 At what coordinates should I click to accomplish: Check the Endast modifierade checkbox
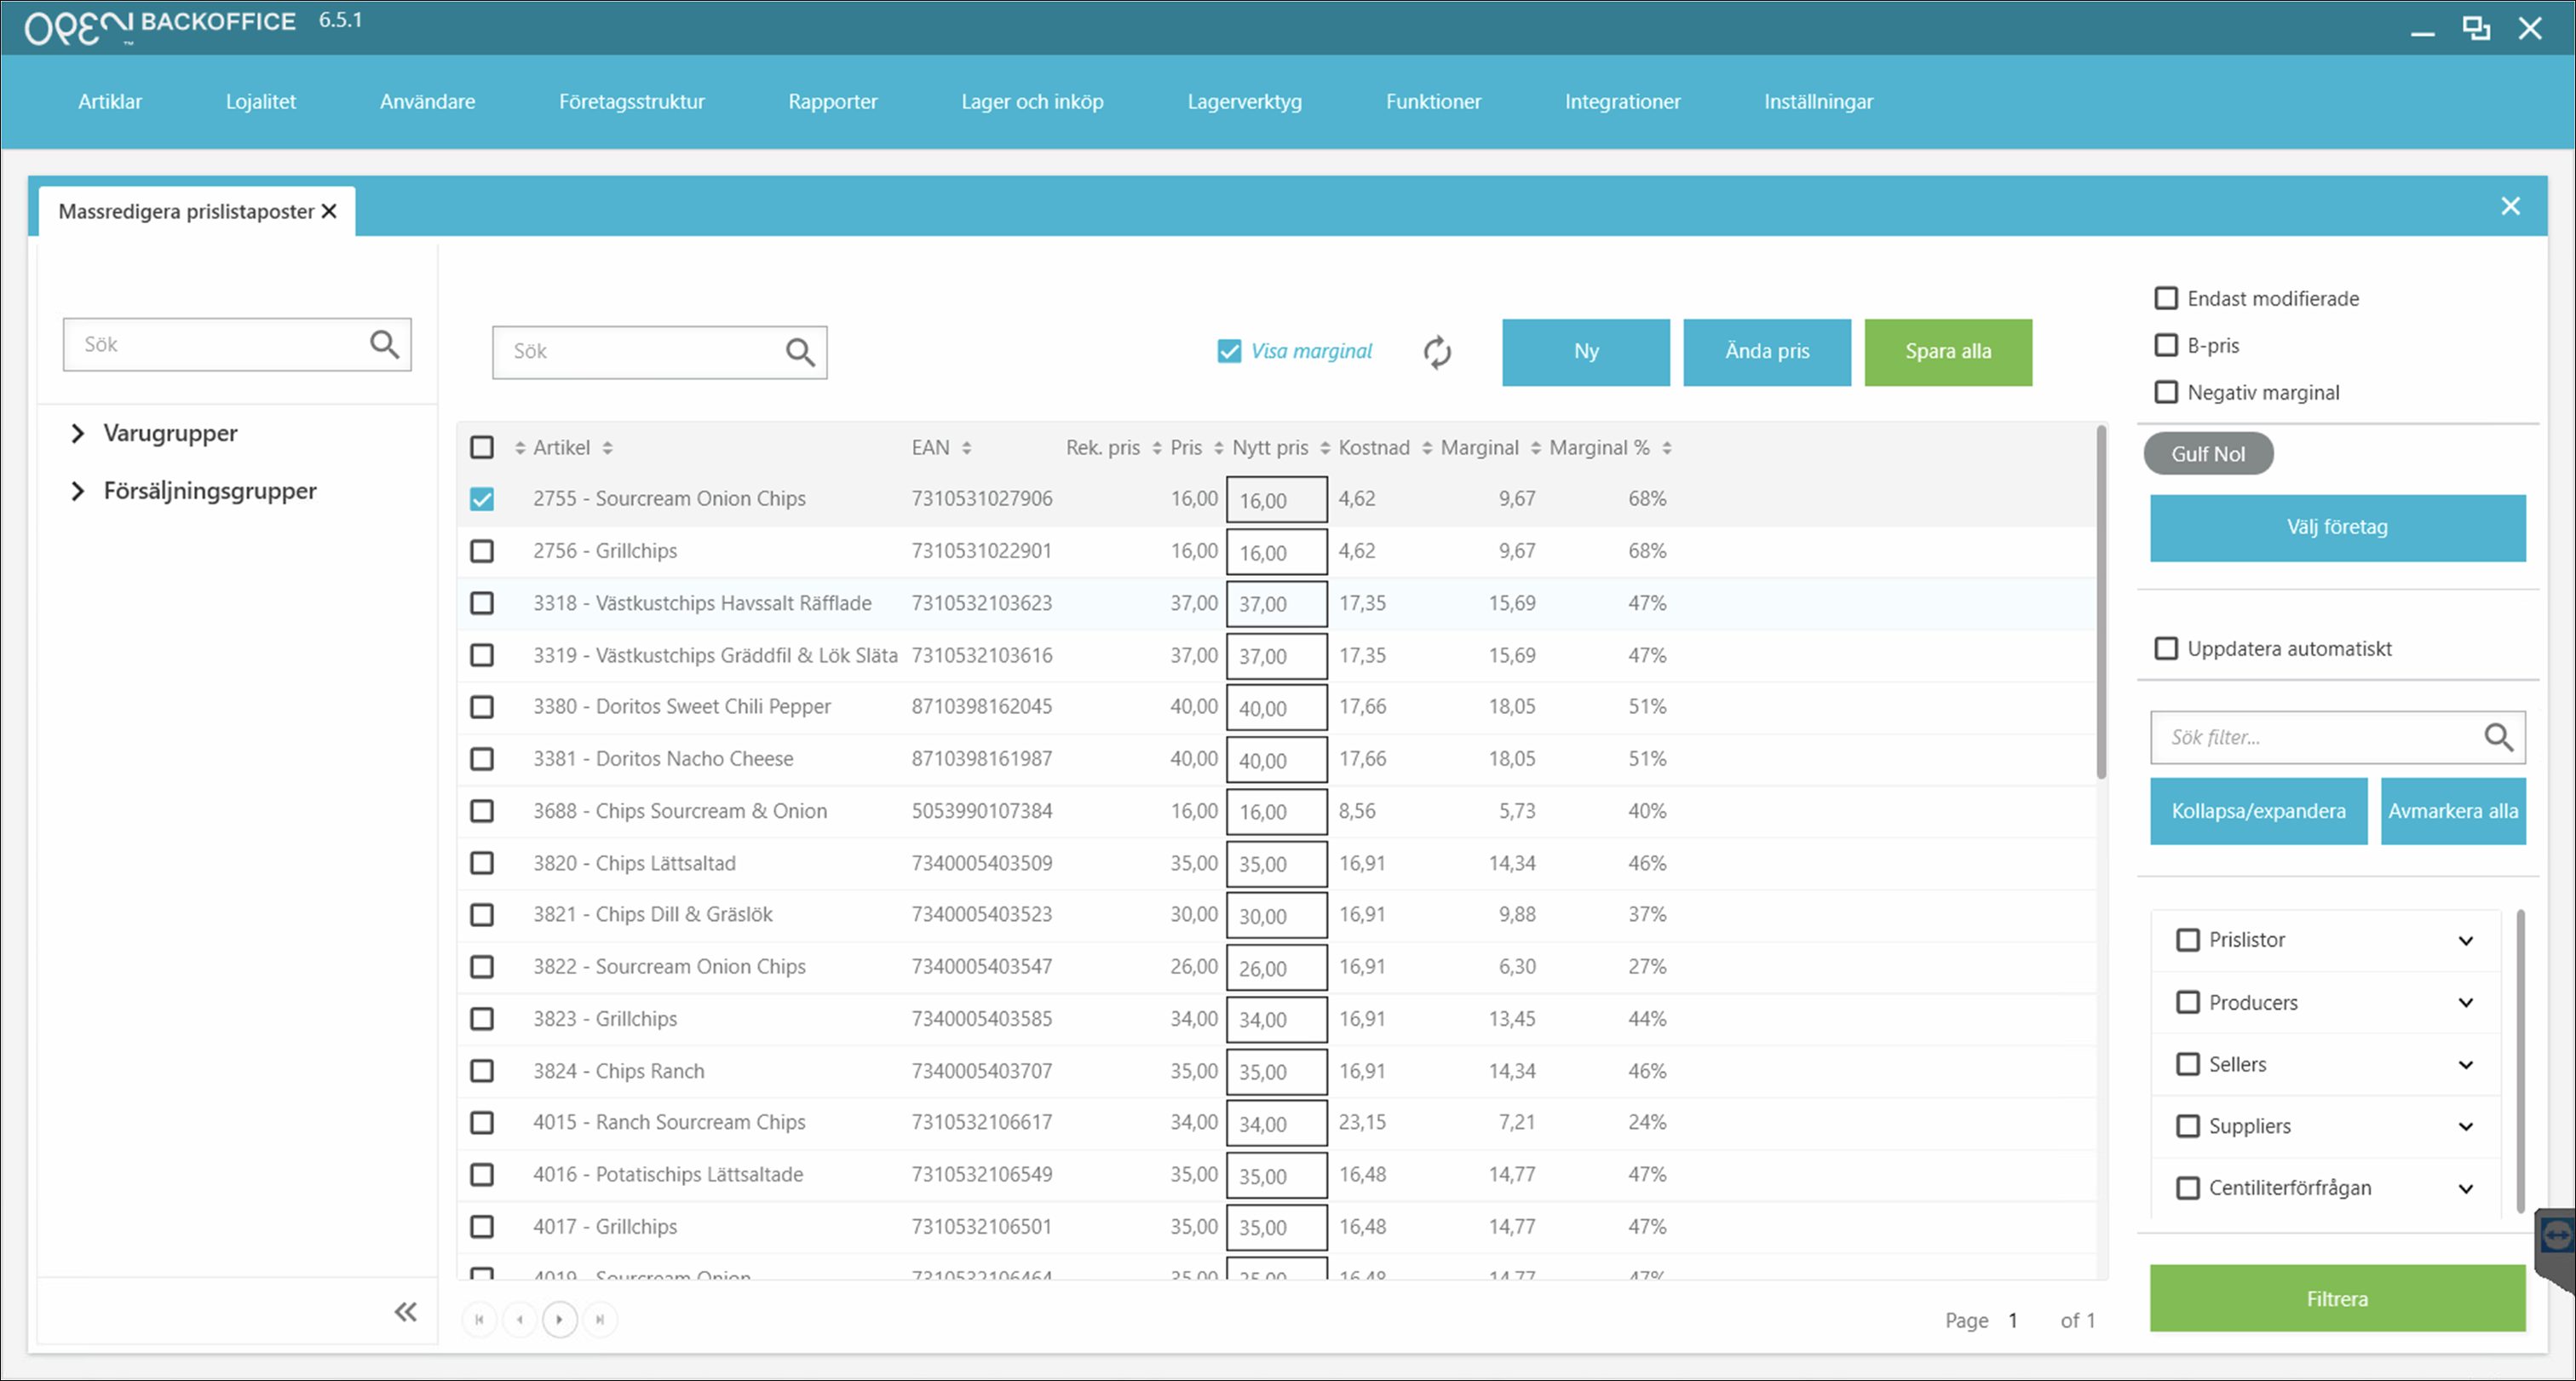(x=2166, y=298)
